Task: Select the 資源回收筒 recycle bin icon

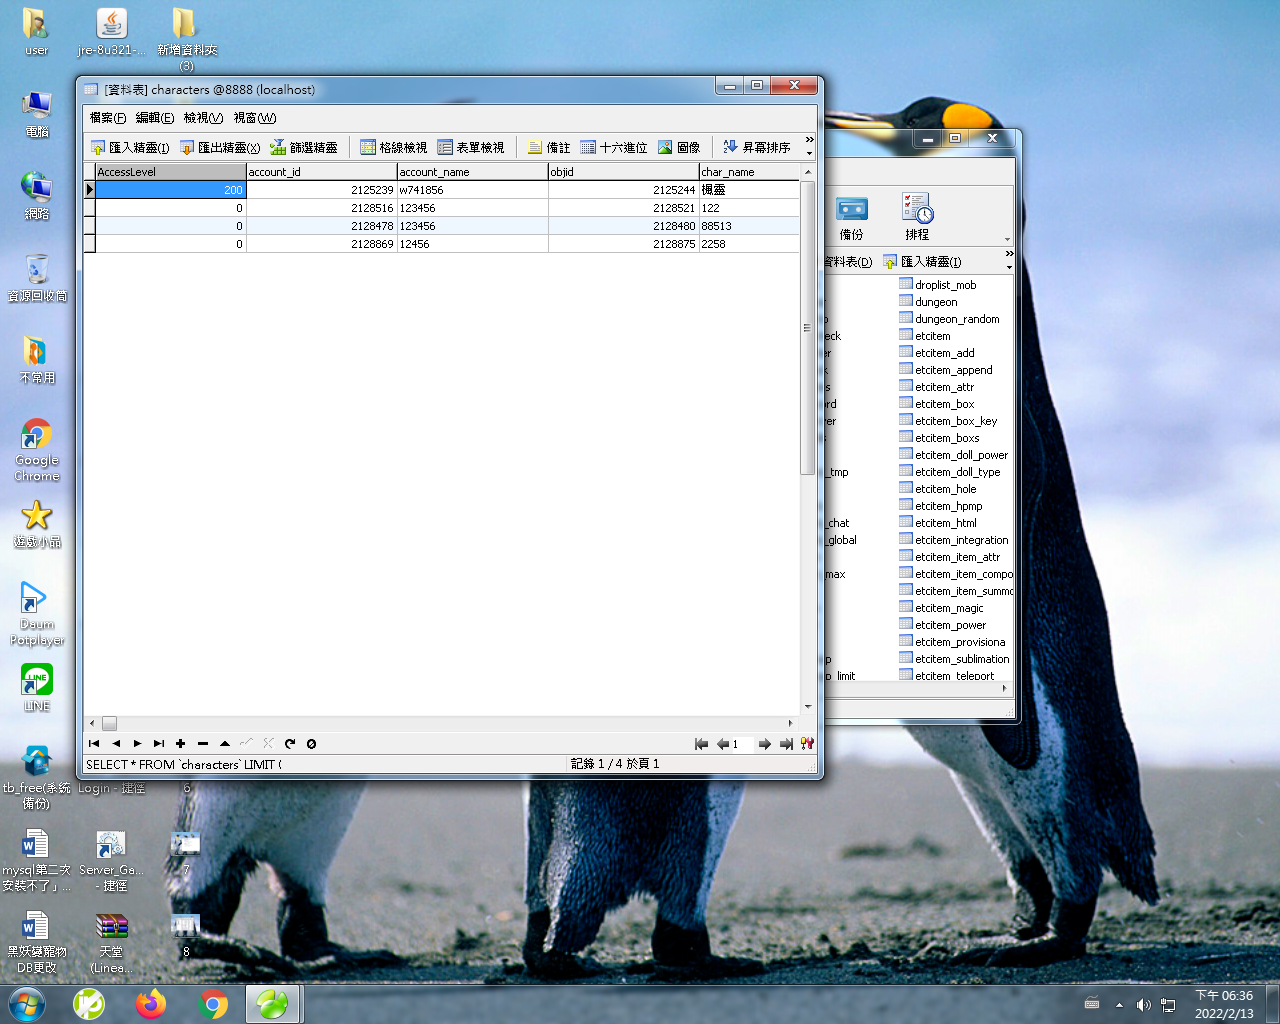Action: [37, 277]
